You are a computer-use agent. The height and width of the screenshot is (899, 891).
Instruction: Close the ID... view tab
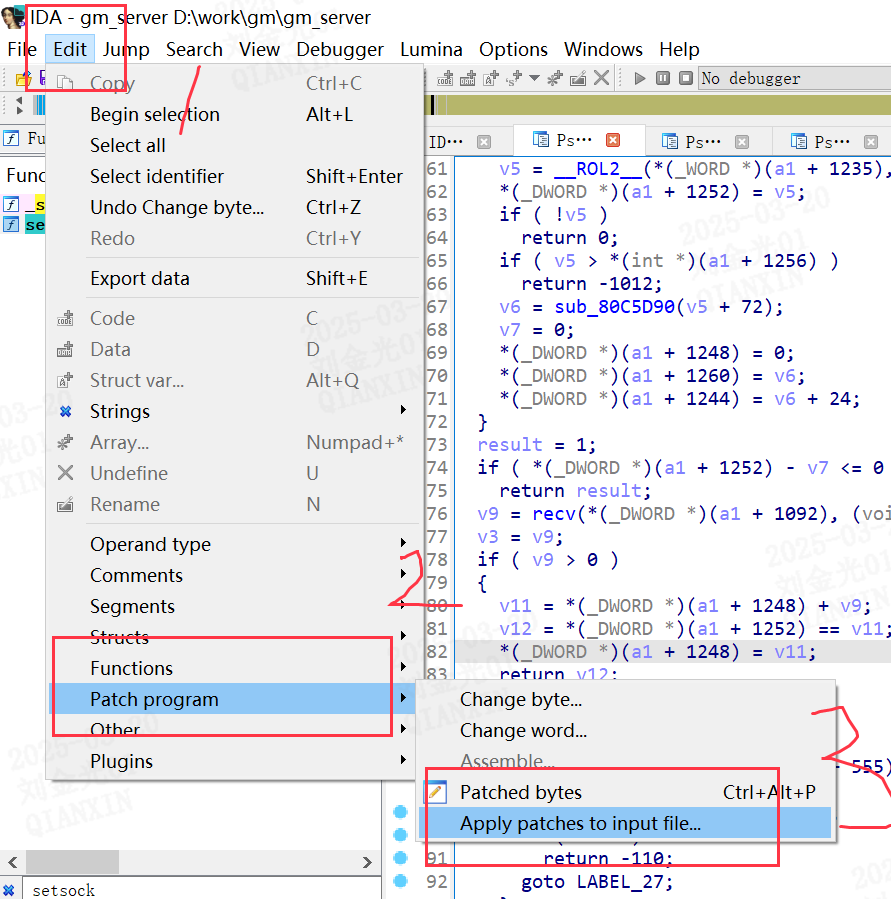(484, 142)
